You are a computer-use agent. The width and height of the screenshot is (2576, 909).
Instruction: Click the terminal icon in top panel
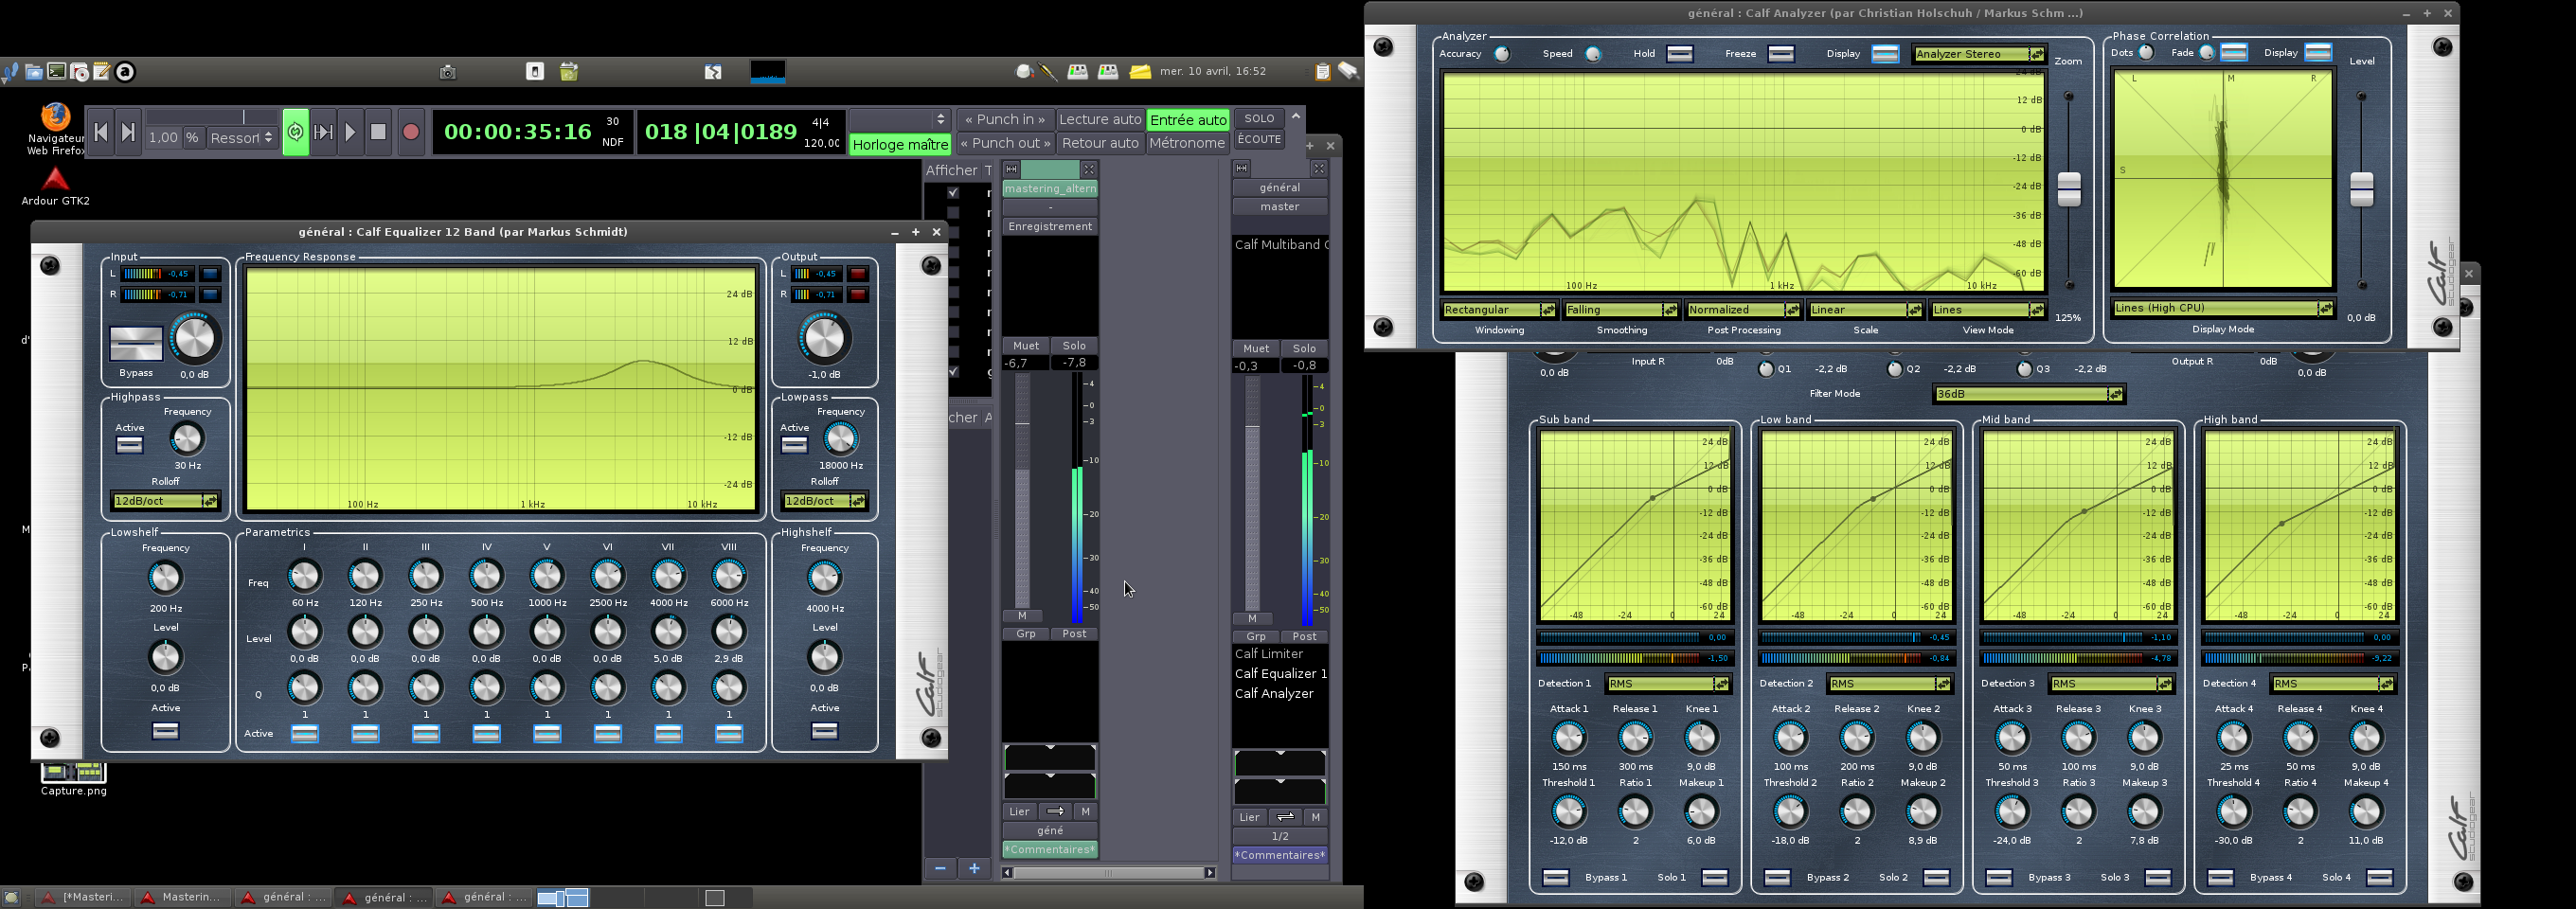57,72
